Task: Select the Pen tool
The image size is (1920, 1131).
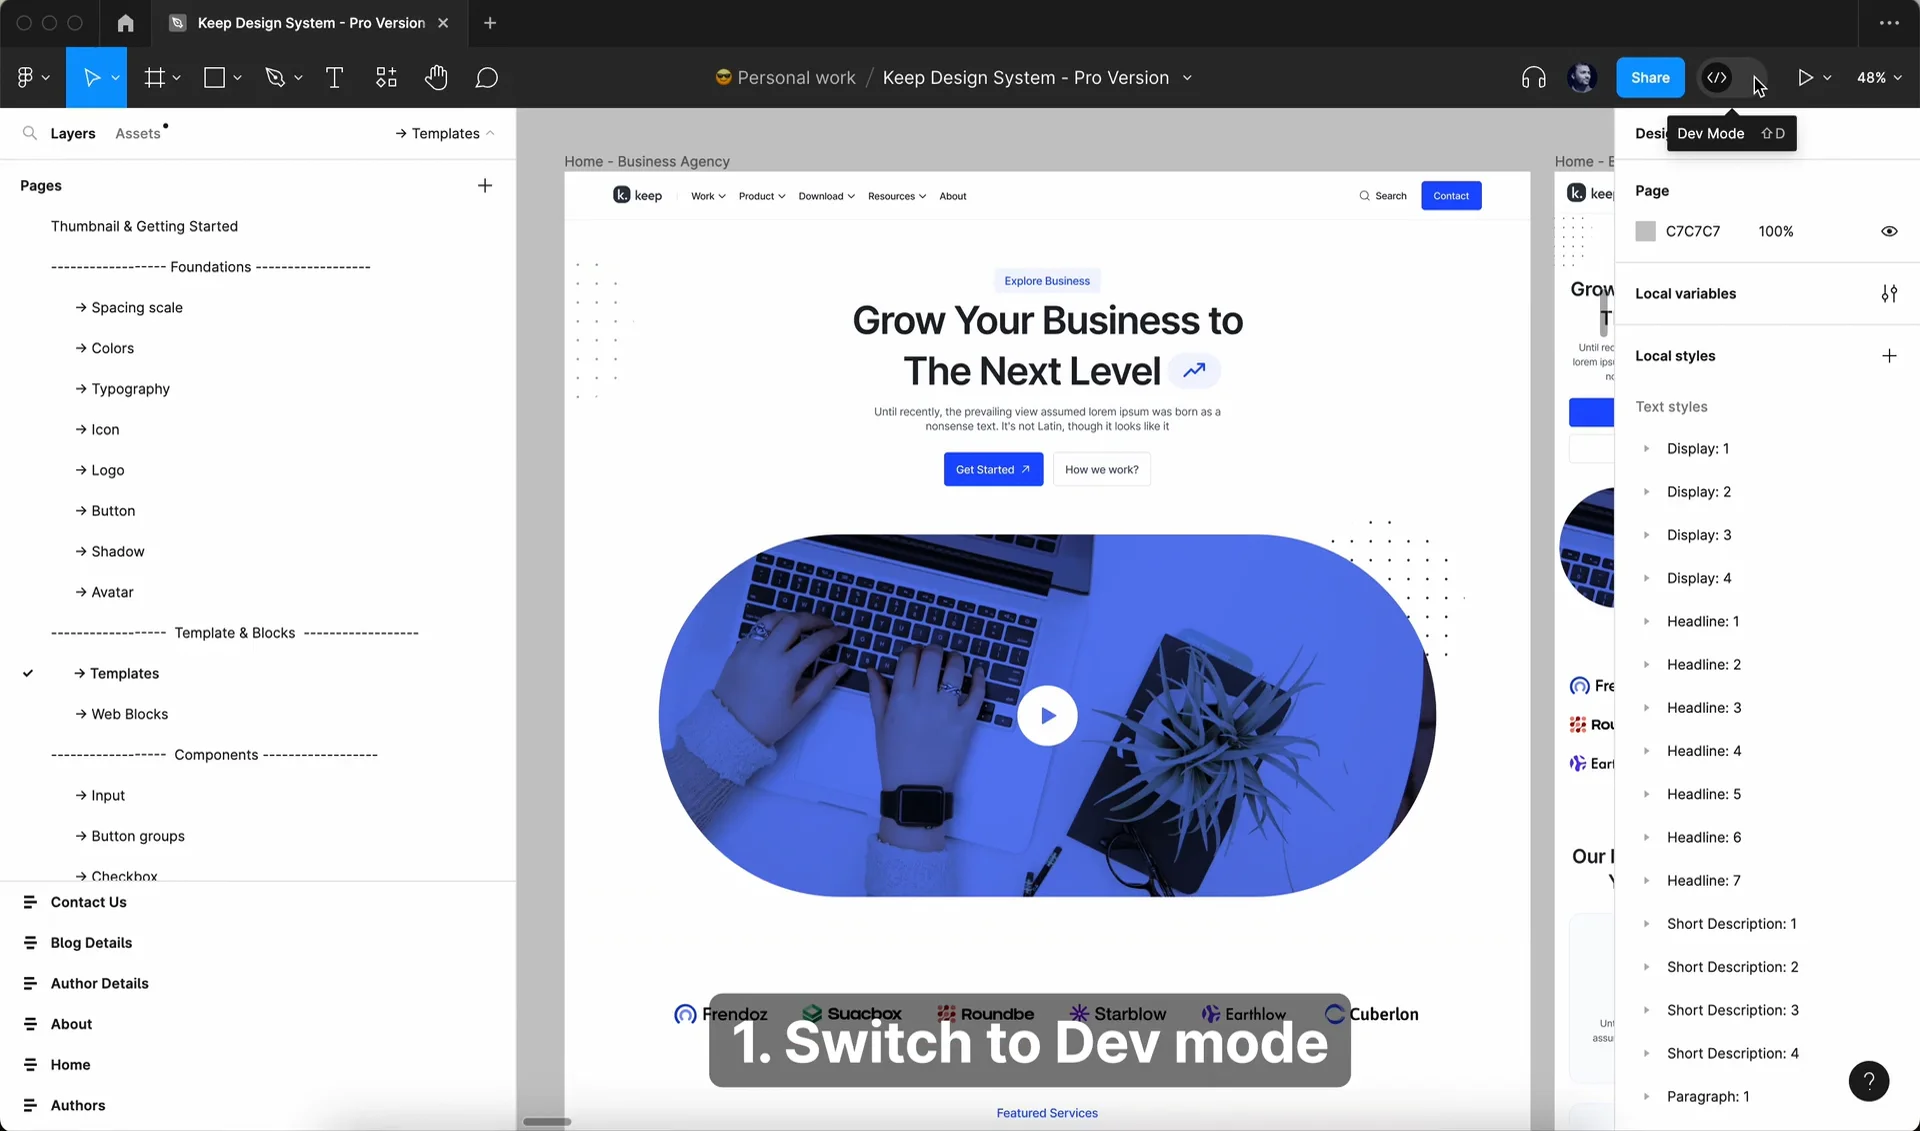Action: [275, 77]
